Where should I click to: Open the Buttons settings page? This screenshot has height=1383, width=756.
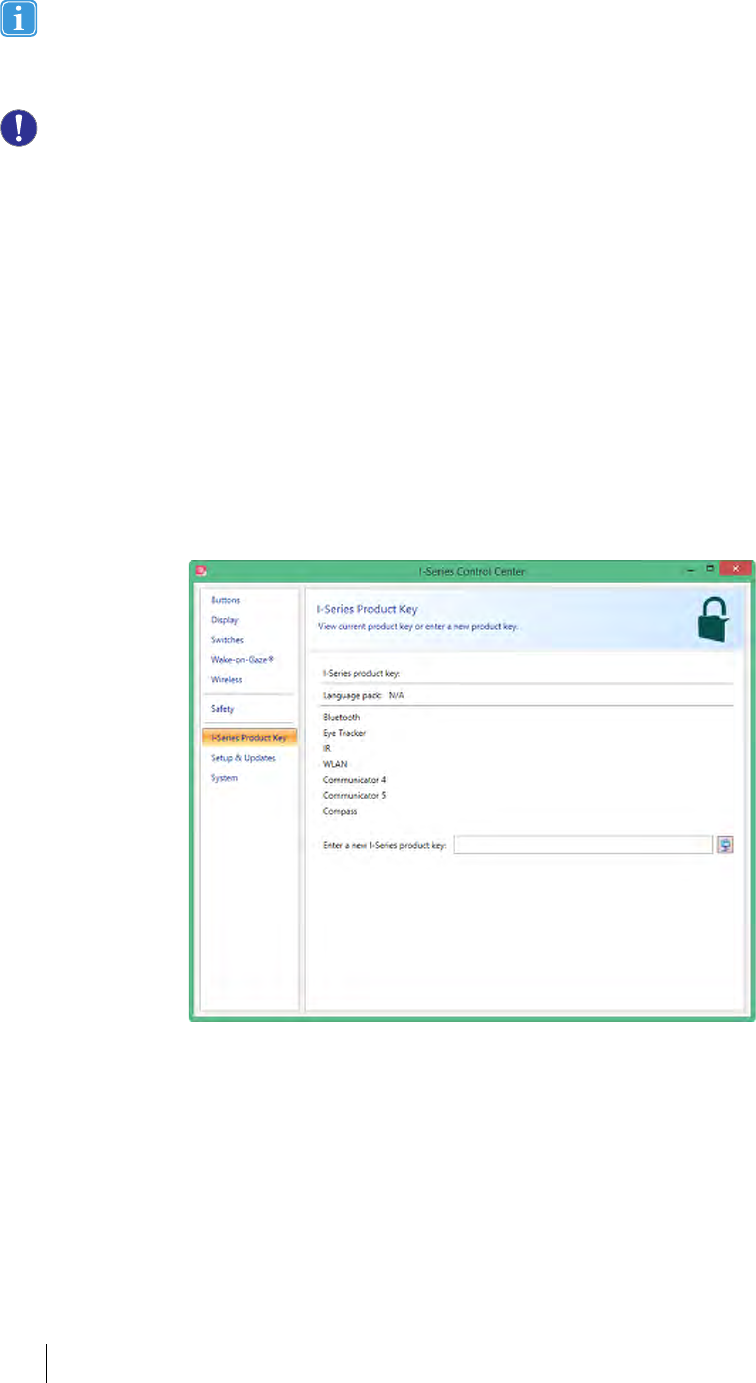[x=225, y=600]
